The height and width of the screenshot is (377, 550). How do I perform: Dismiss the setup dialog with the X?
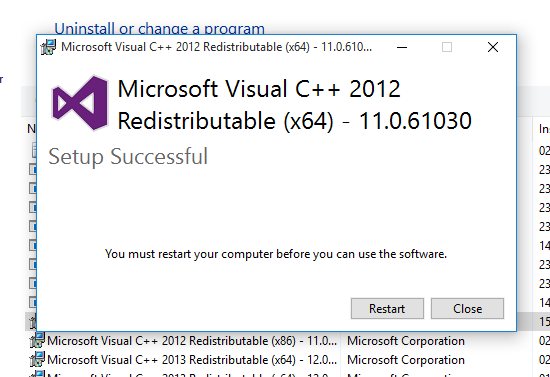(493, 47)
